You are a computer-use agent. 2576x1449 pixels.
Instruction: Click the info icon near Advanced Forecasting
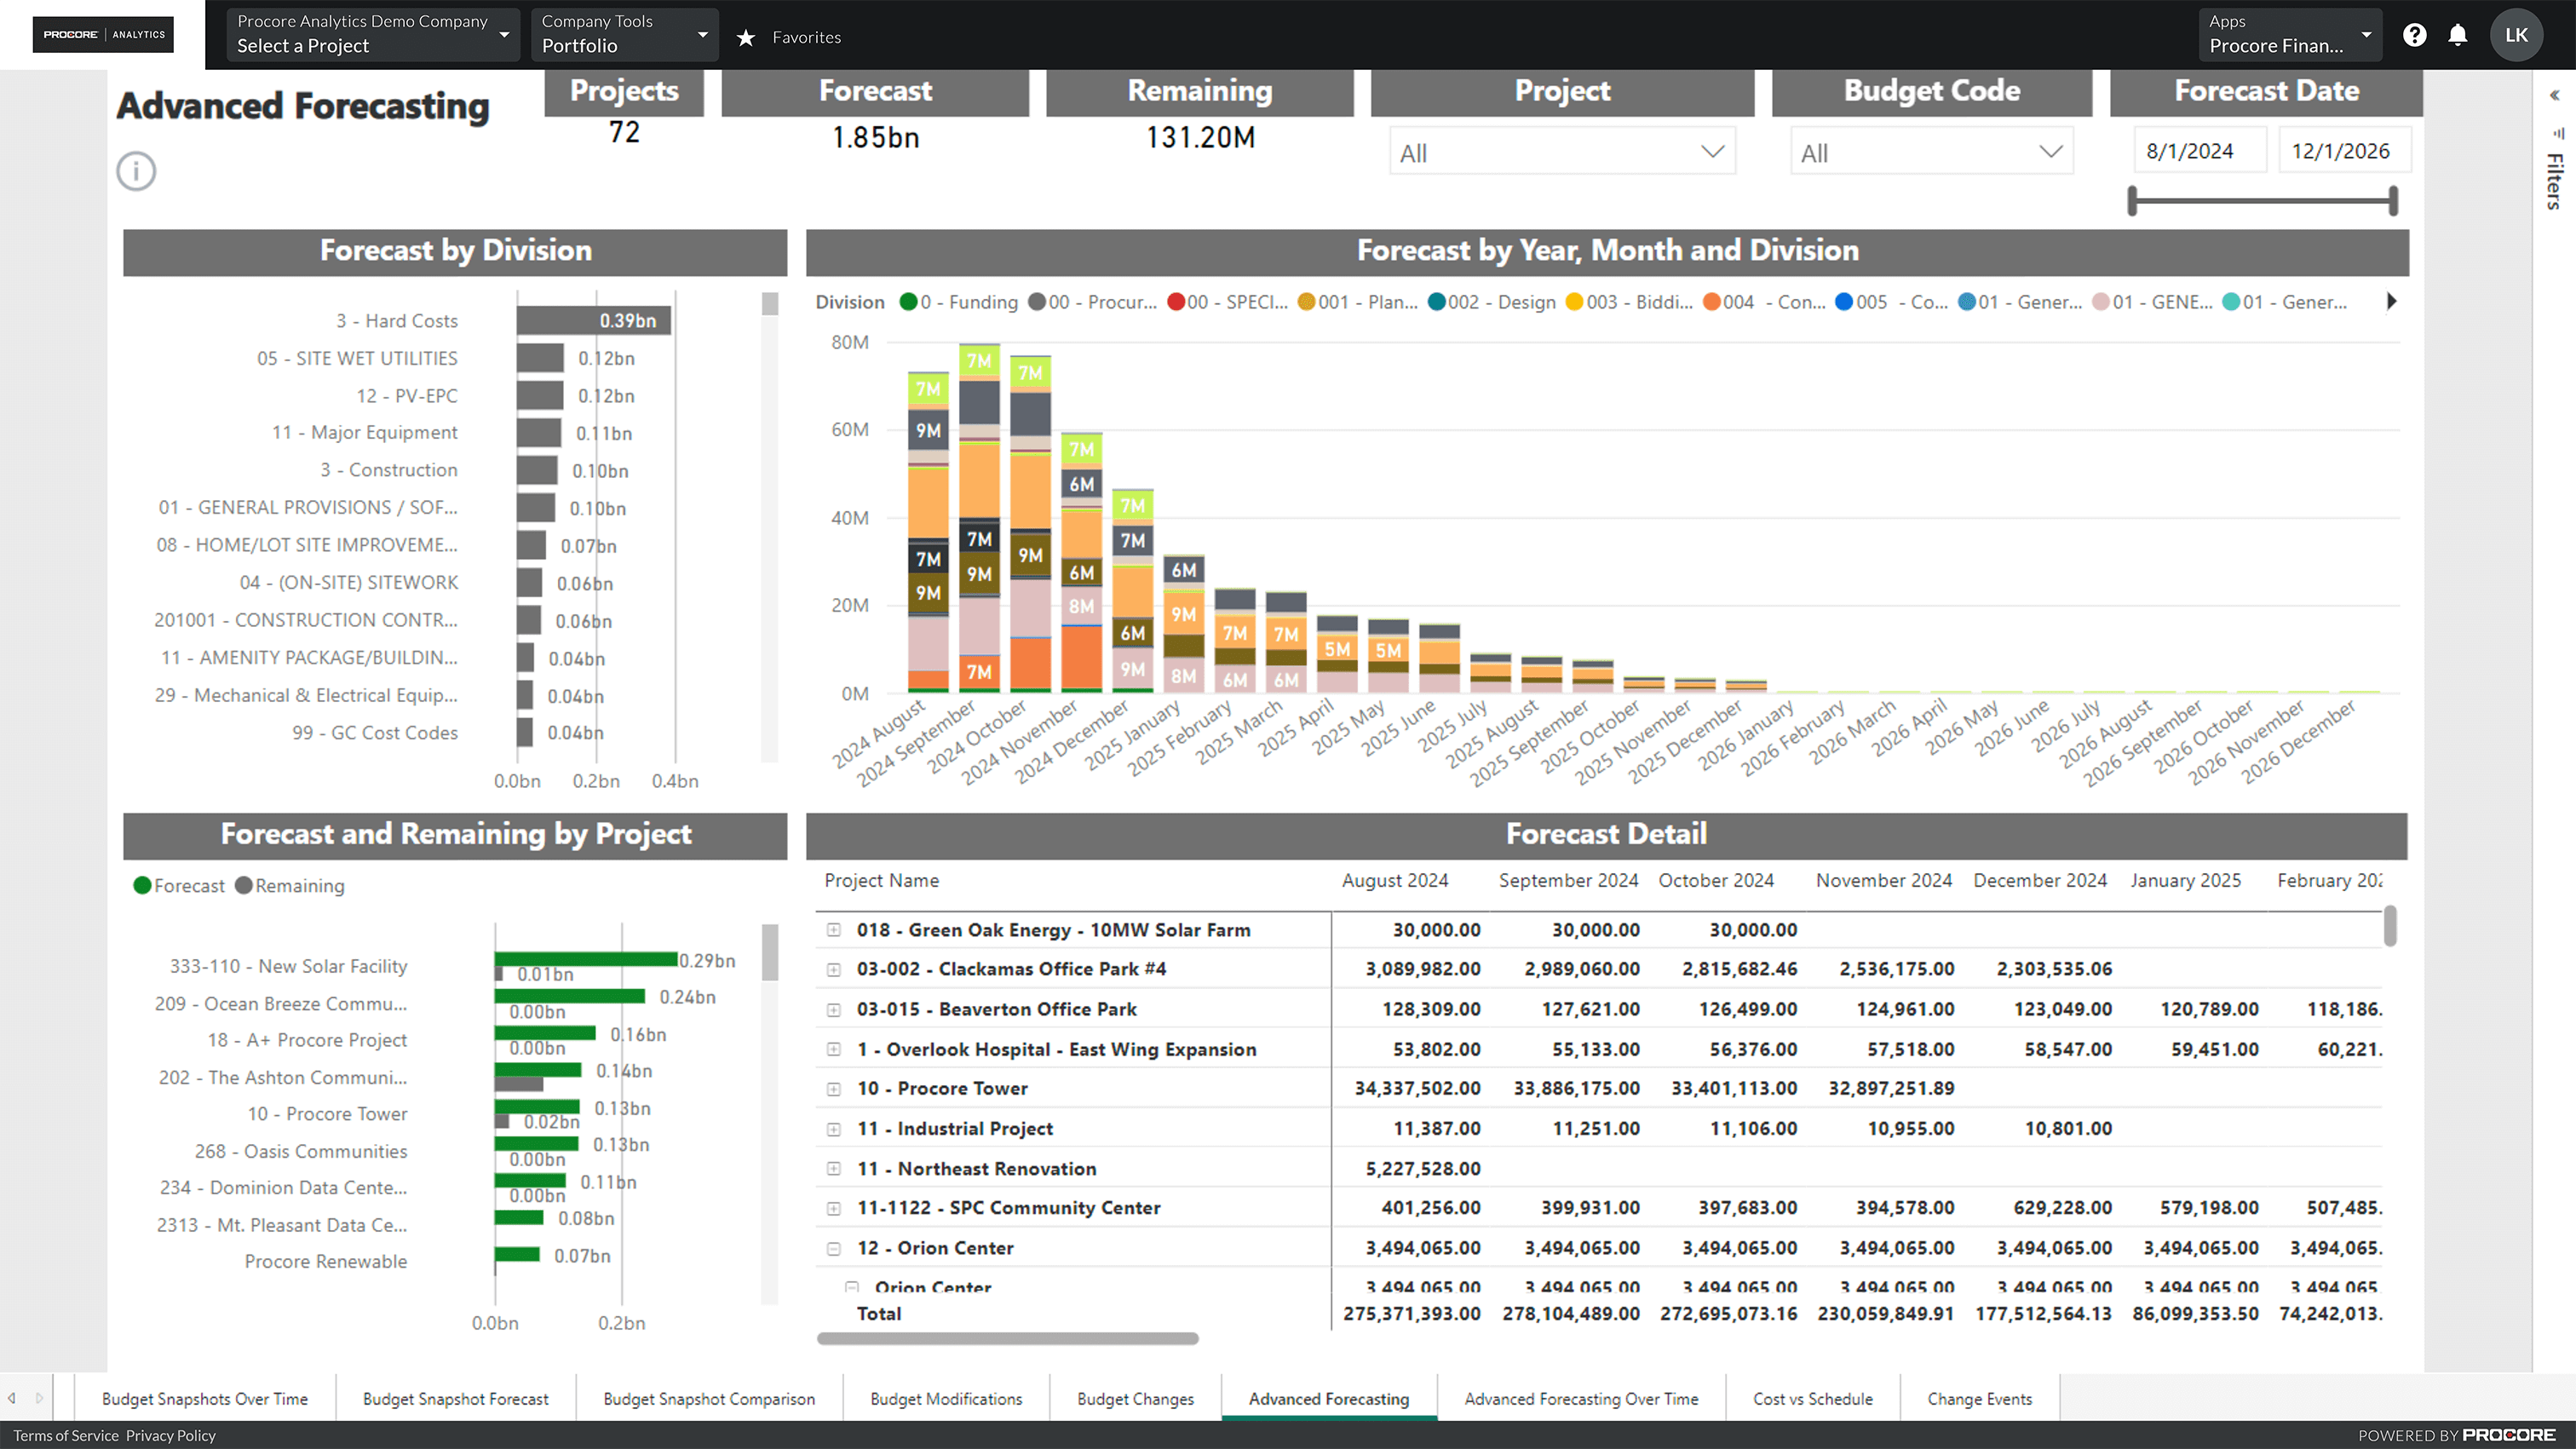136,171
